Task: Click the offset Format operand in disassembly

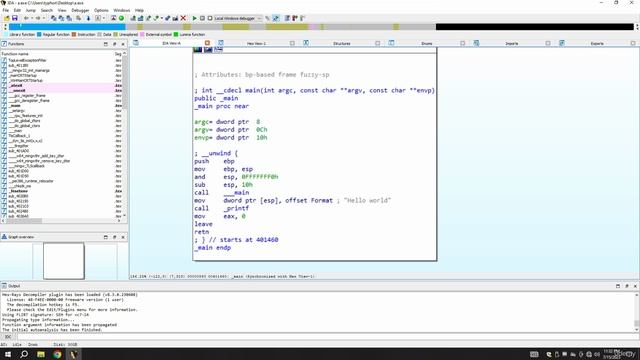Action: pos(309,200)
